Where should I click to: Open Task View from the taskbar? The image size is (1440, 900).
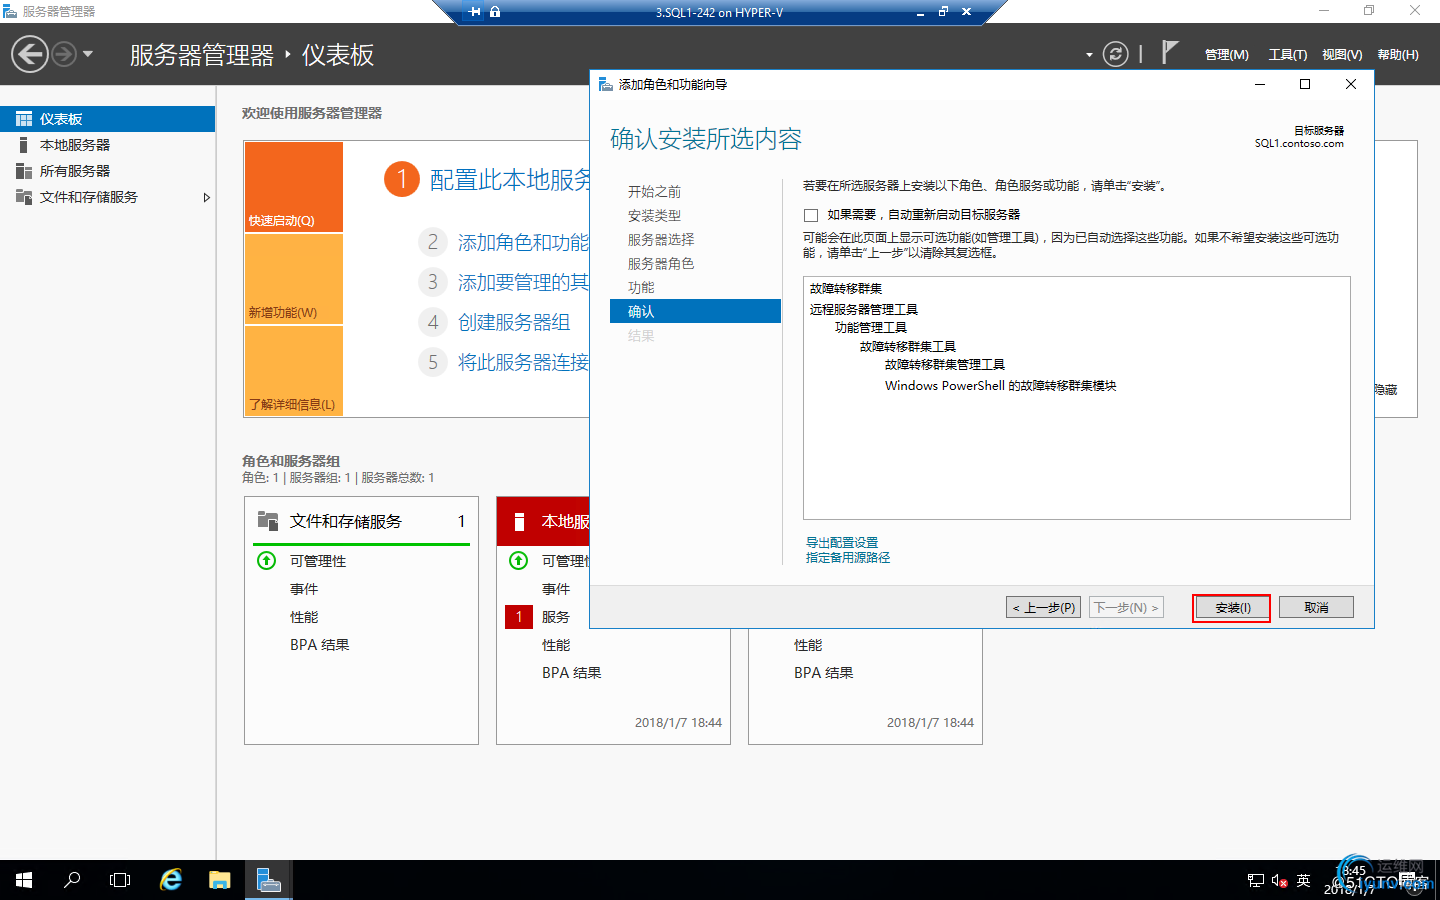pos(120,880)
